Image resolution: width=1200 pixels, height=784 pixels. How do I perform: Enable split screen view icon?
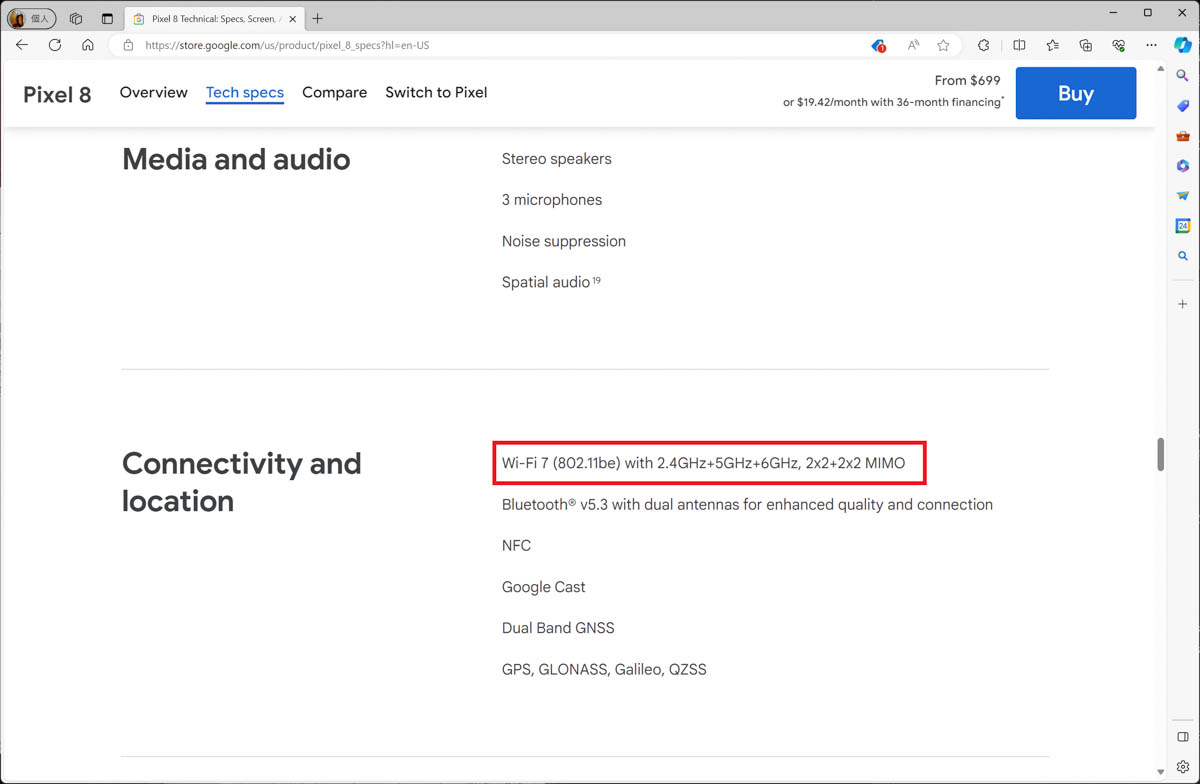click(x=1019, y=45)
